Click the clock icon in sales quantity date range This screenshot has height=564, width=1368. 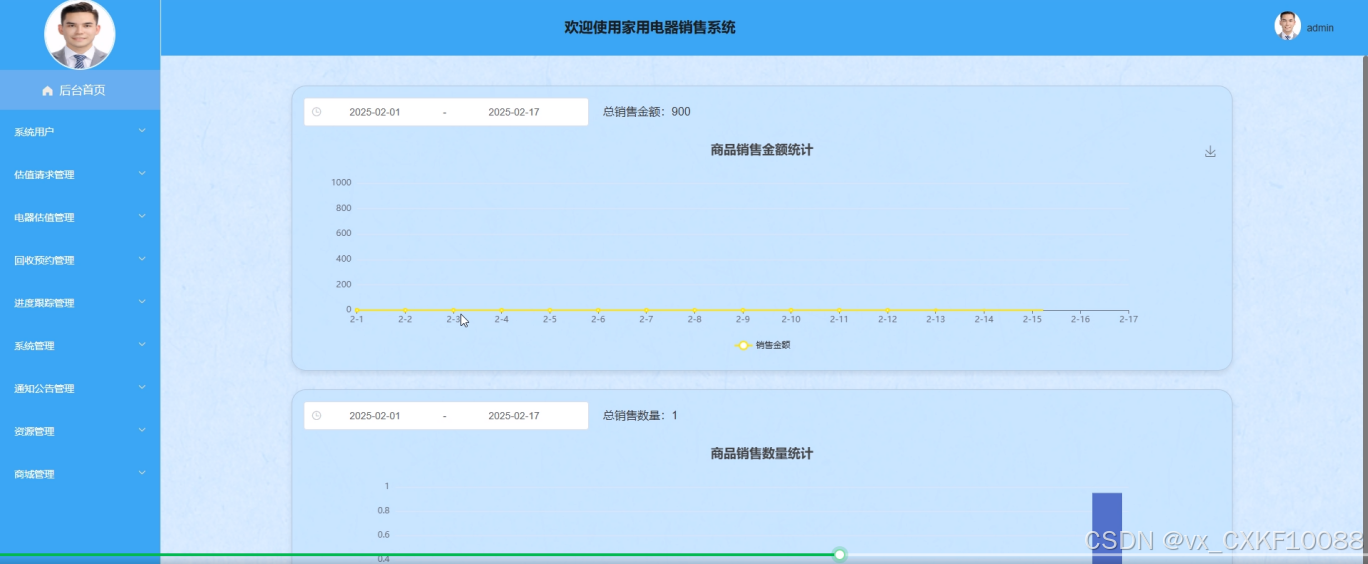click(317, 416)
